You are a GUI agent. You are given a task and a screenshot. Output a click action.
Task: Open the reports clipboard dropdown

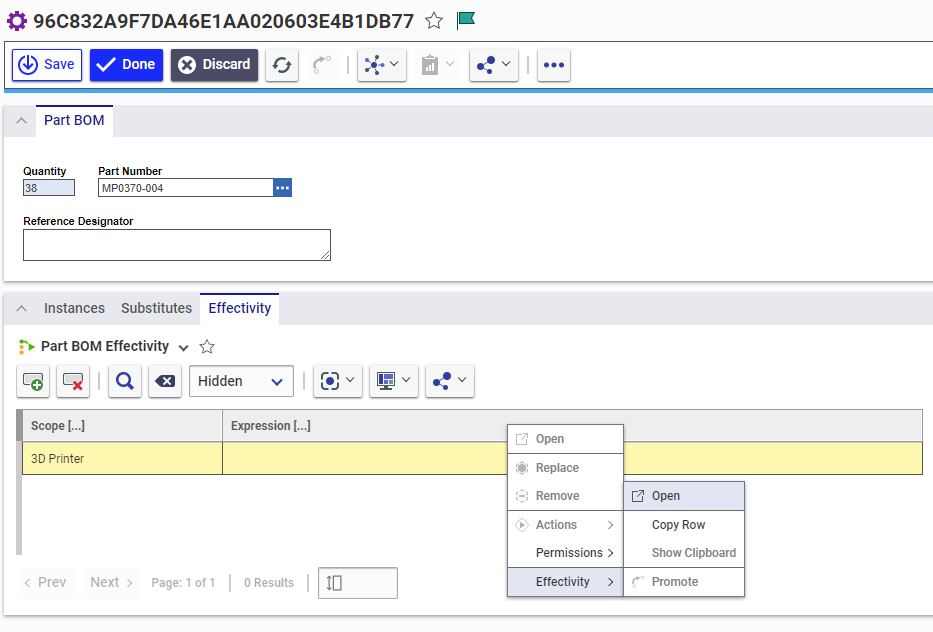pos(438,65)
